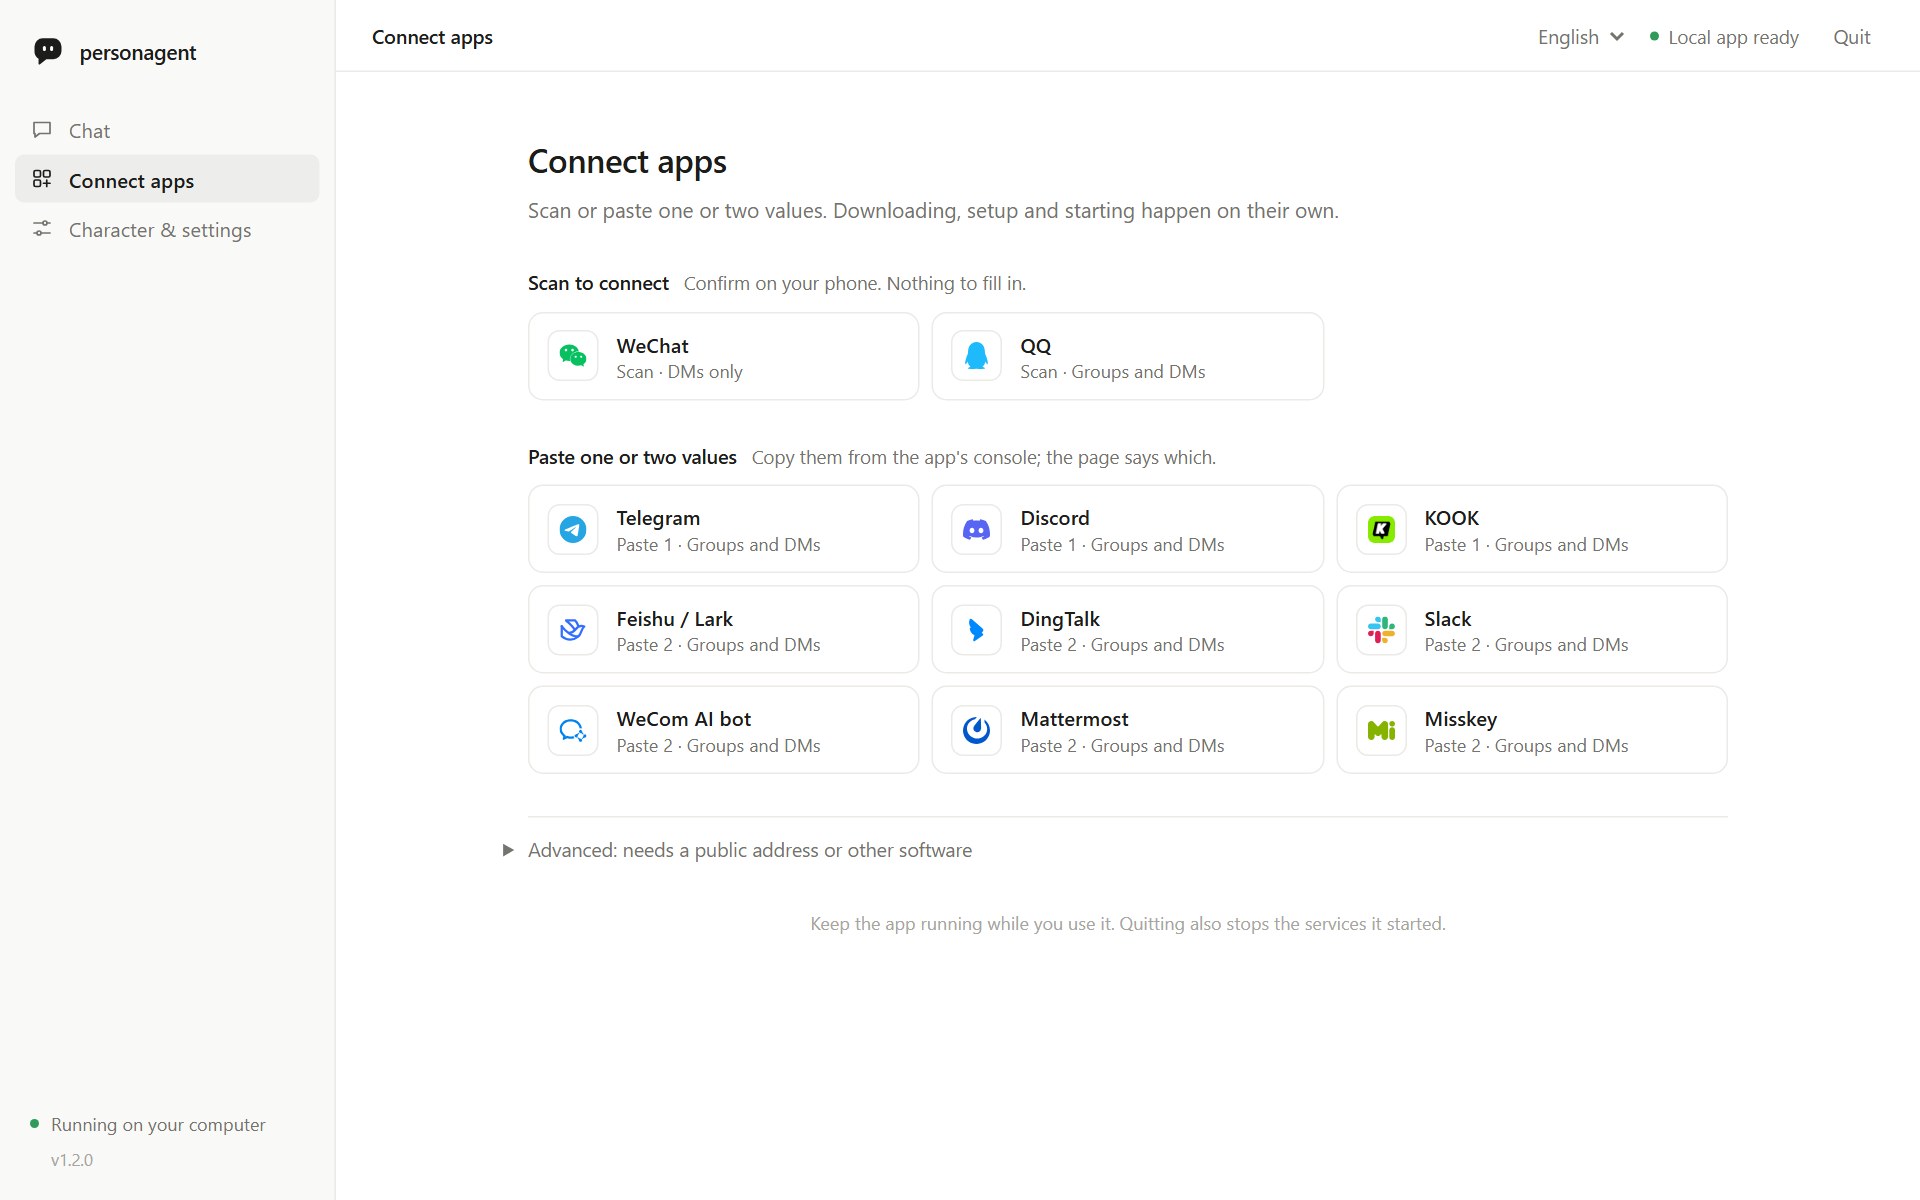
Task: Expand the Advanced public address section
Action: click(738, 850)
